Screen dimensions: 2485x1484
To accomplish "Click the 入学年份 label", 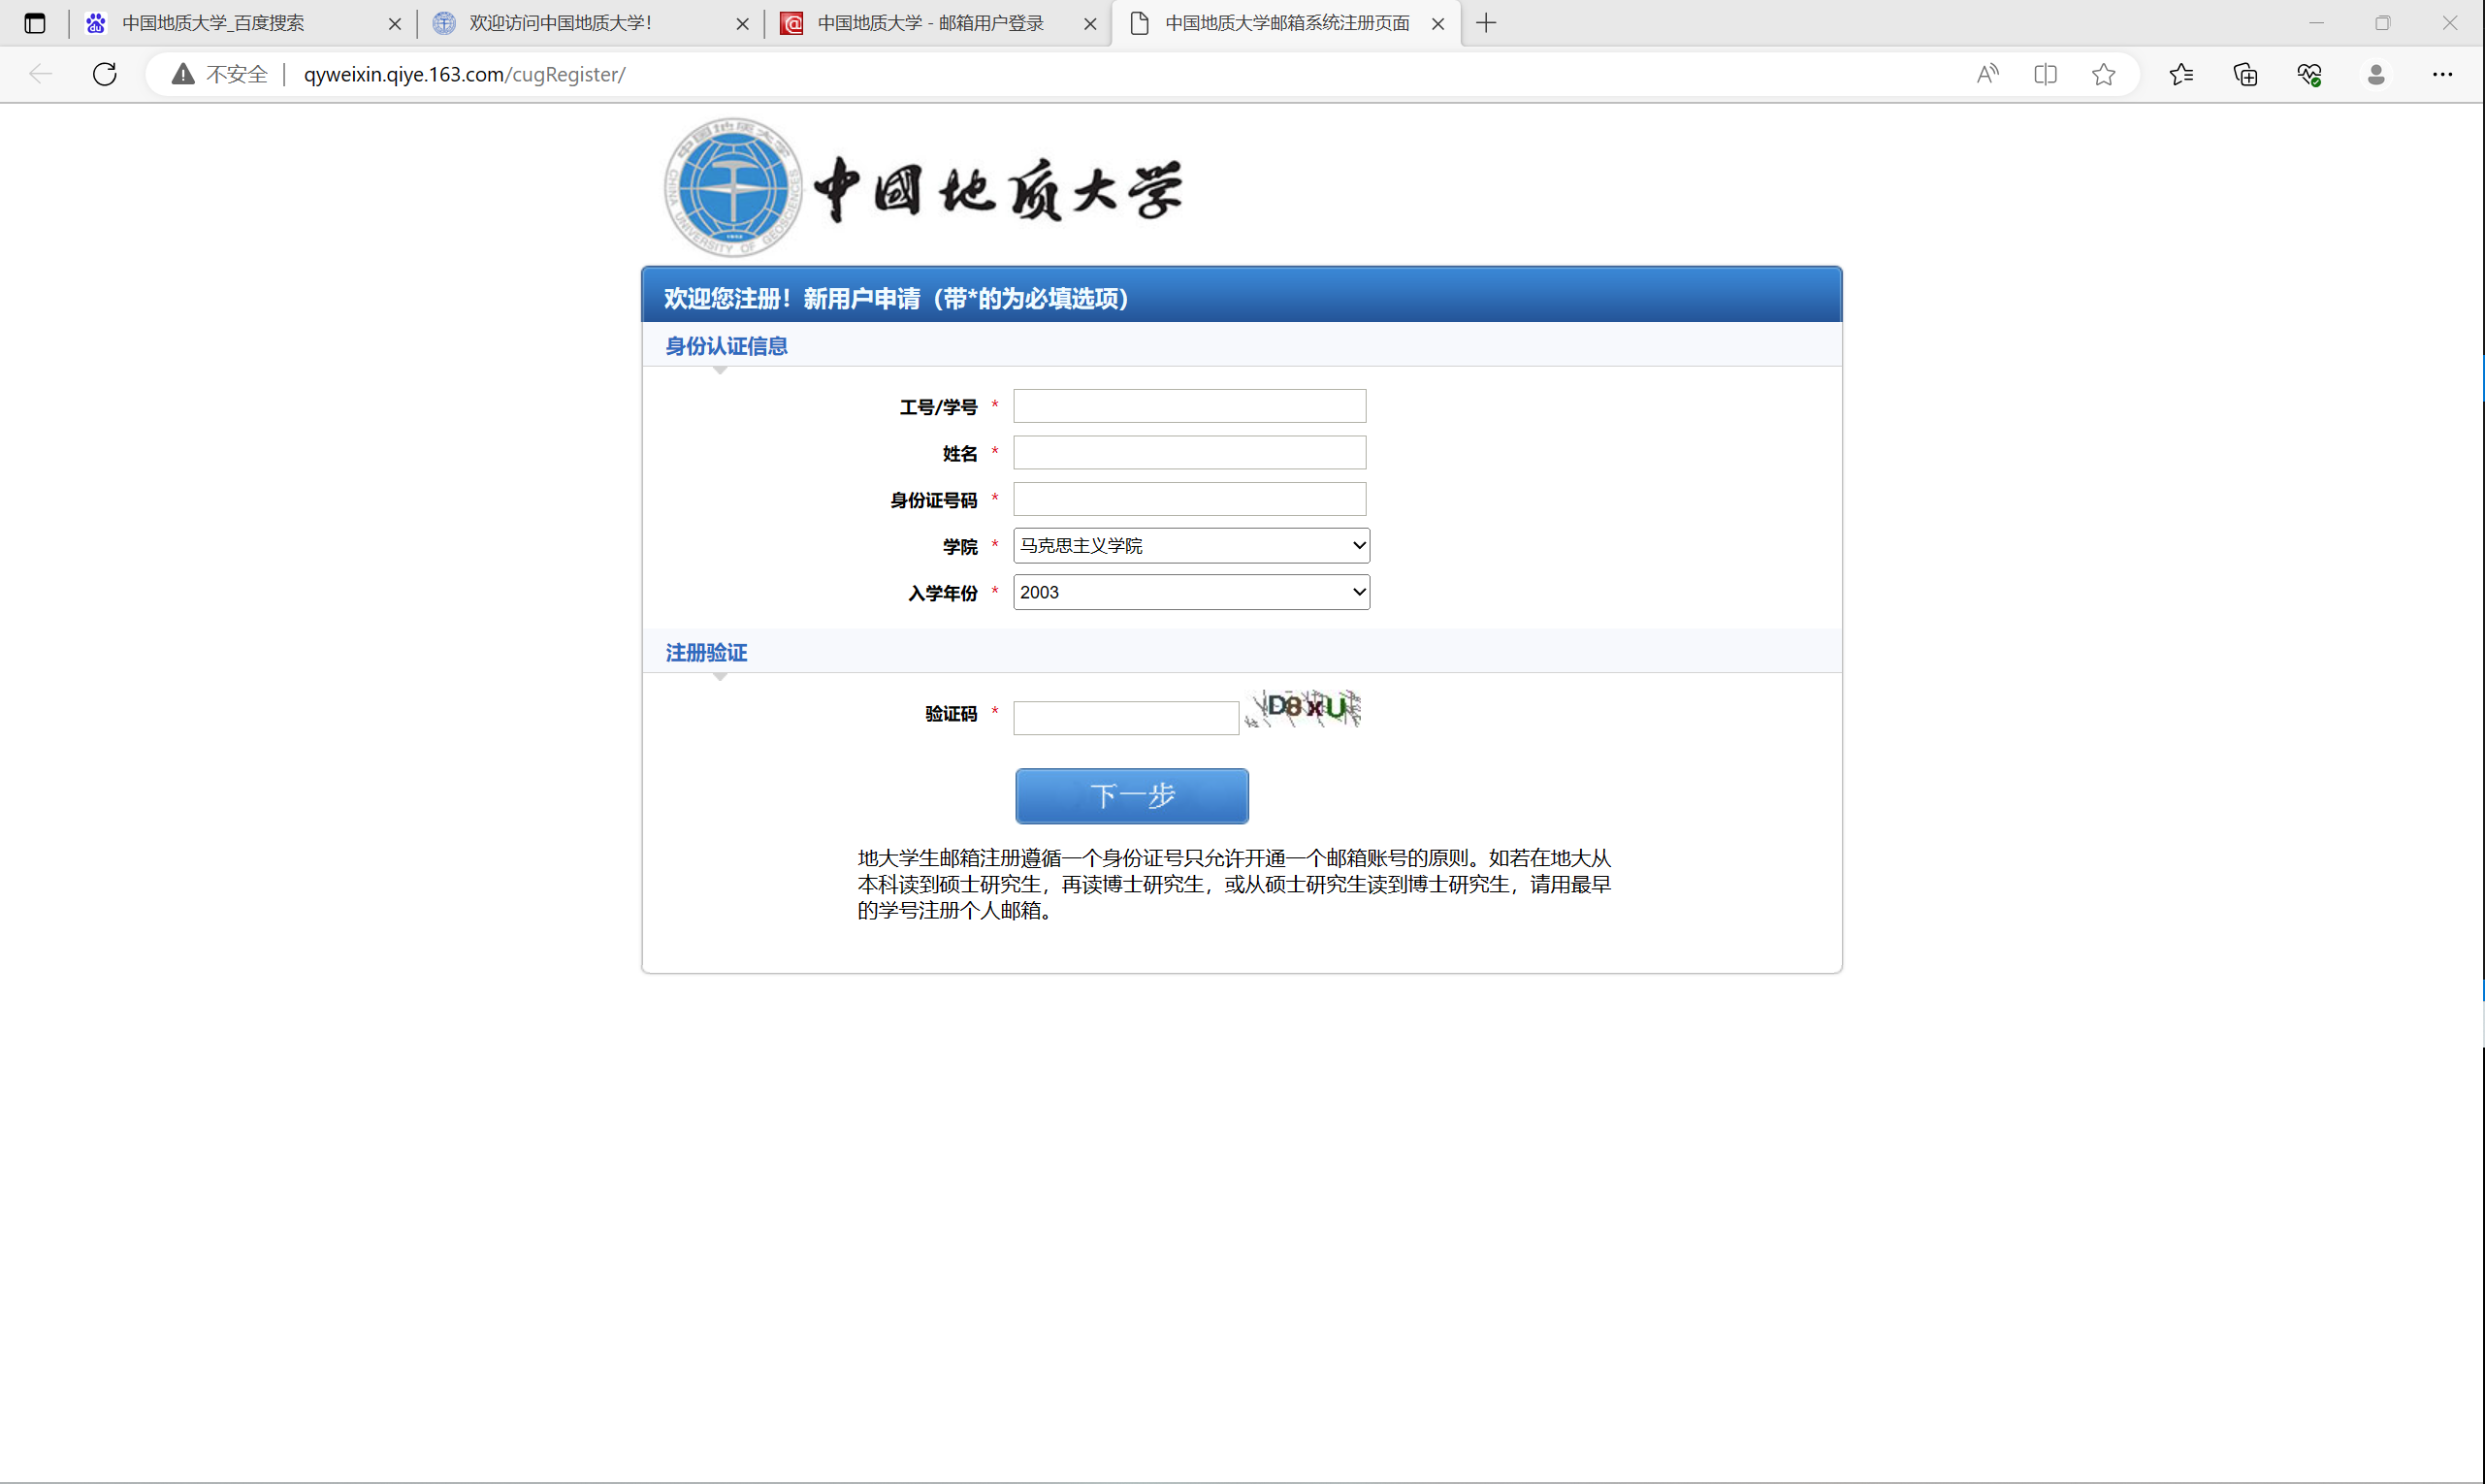I will click(942, 593).
